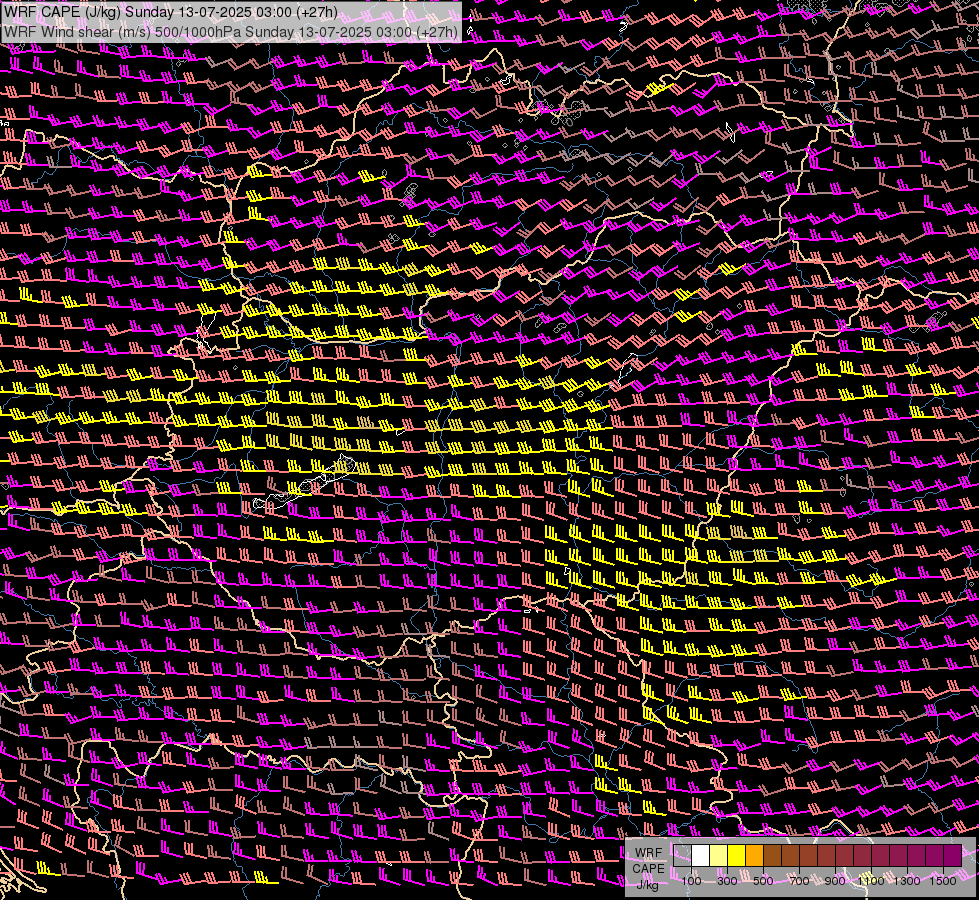979x900 pixels.
Task: Select the bright yellow legend swatch
Action: pos(736,856)
